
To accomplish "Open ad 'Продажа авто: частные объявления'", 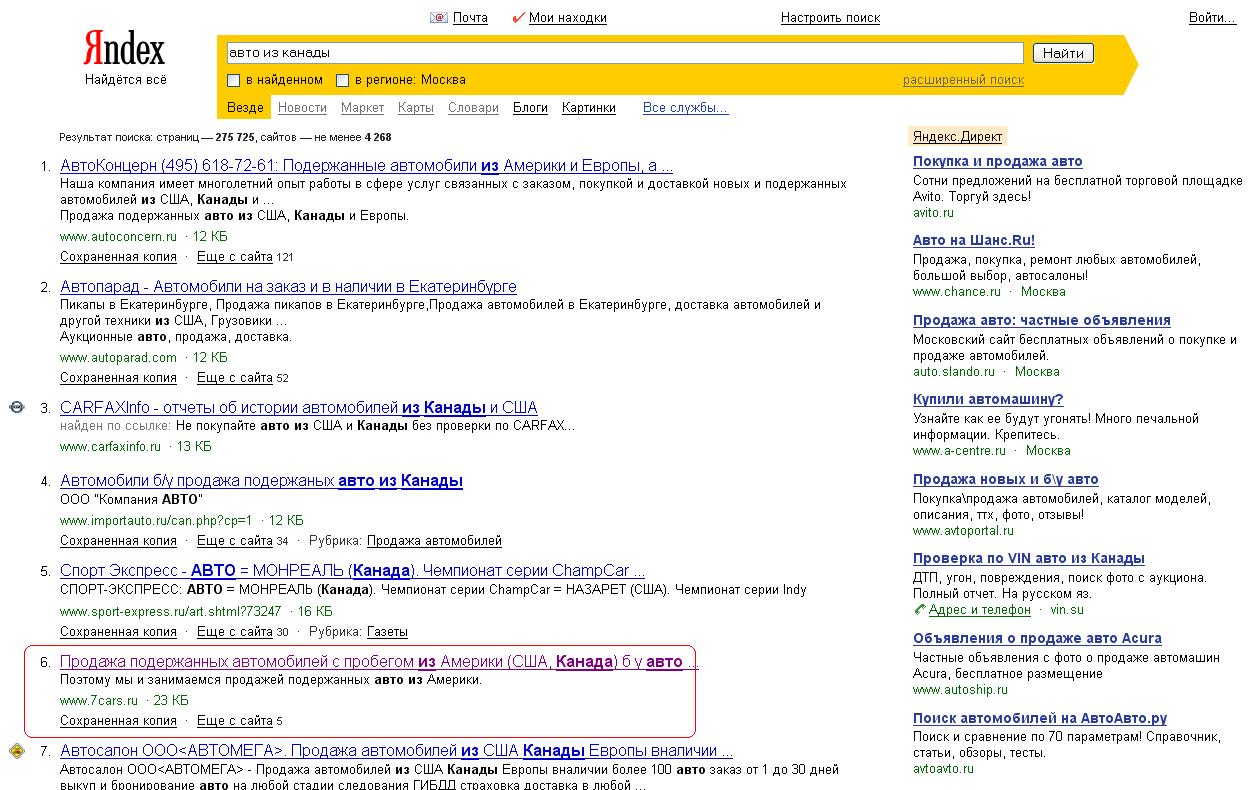I will coord(1042,321).
